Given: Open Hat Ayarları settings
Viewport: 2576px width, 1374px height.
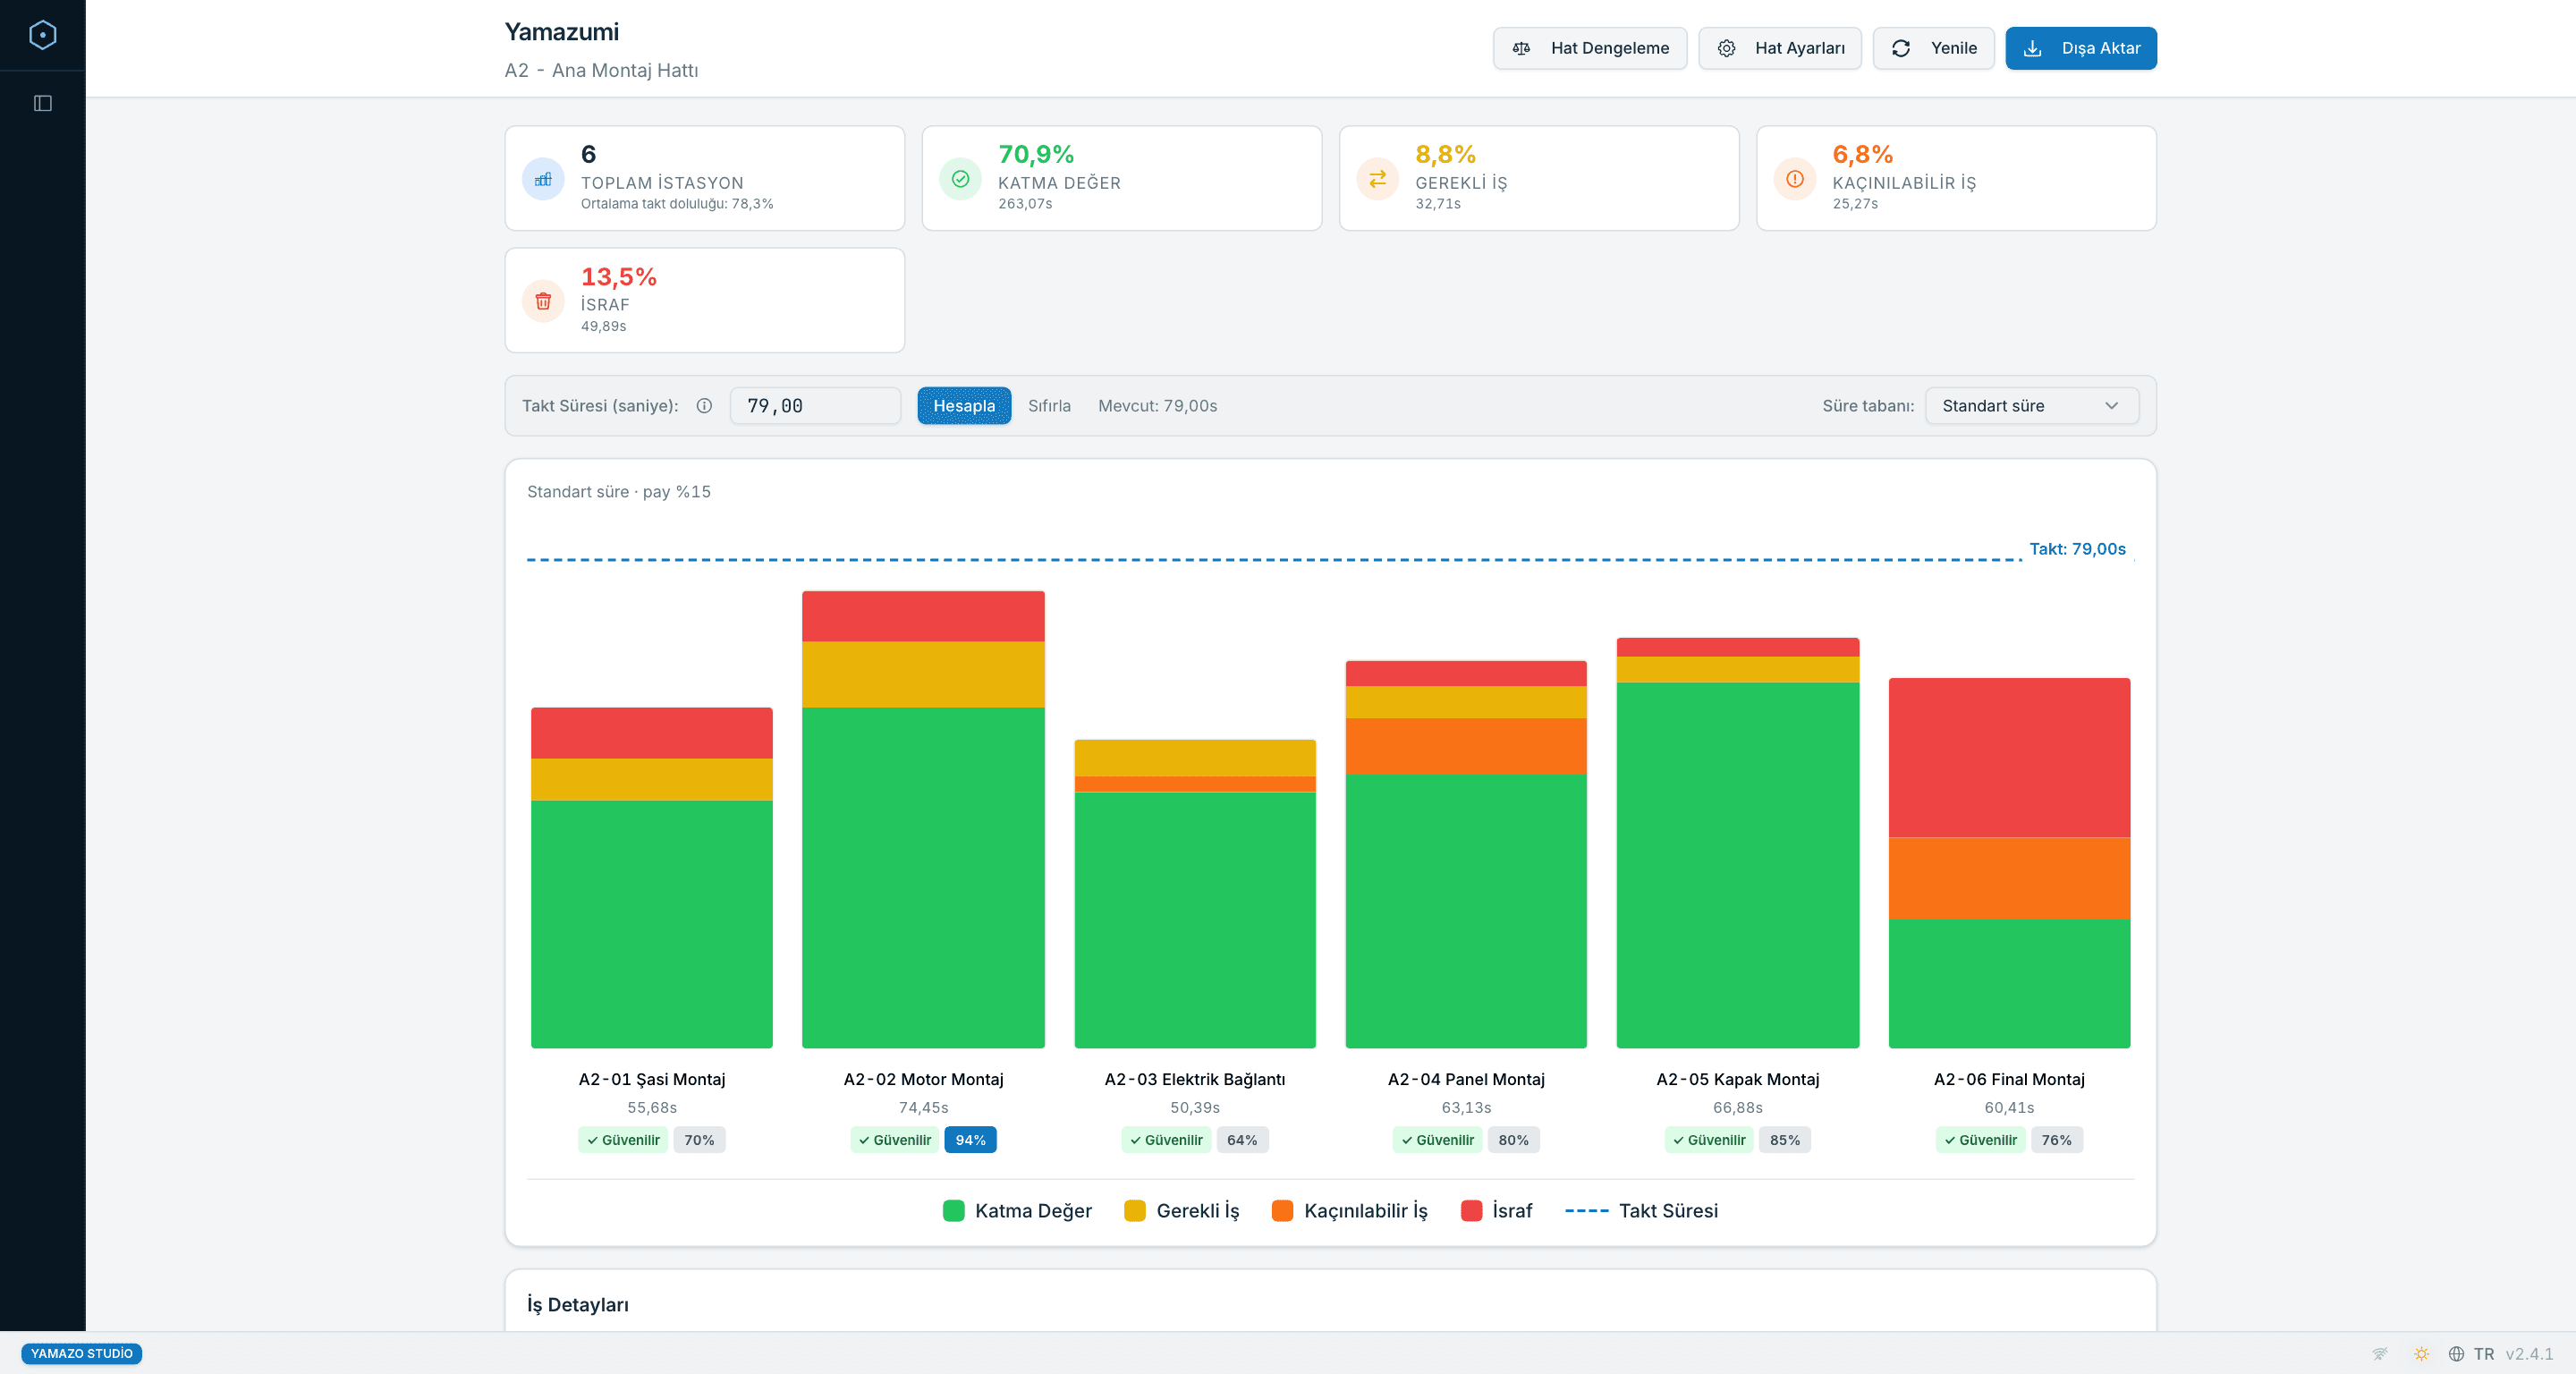Looking at the screenshot, I should click(1779, 48).
